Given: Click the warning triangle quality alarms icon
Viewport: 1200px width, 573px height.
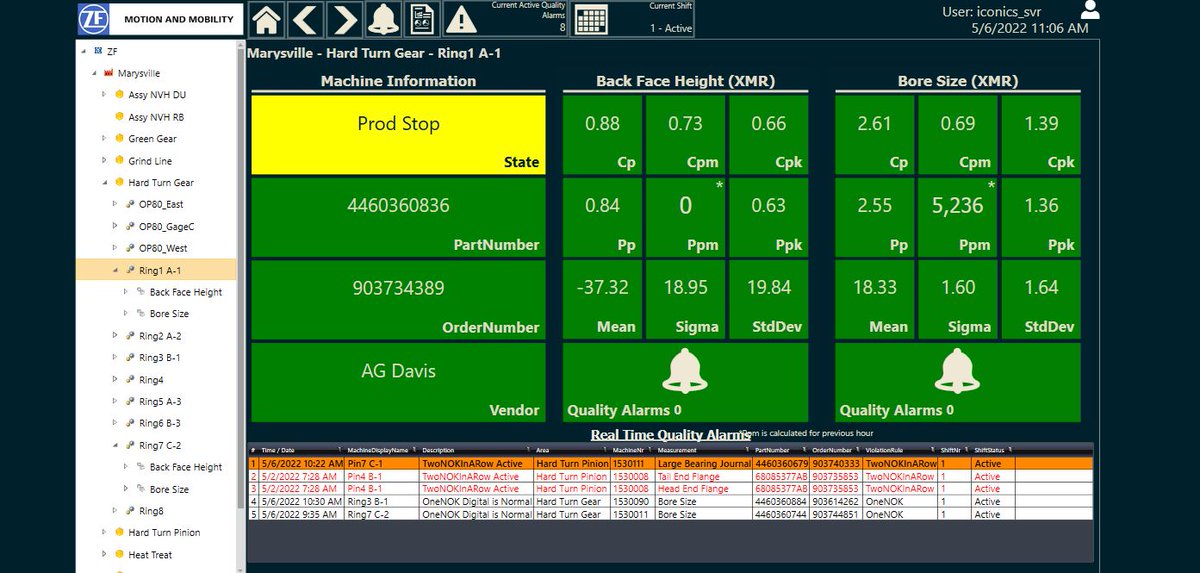Looking at the screenshot, I should pos(461,19).
